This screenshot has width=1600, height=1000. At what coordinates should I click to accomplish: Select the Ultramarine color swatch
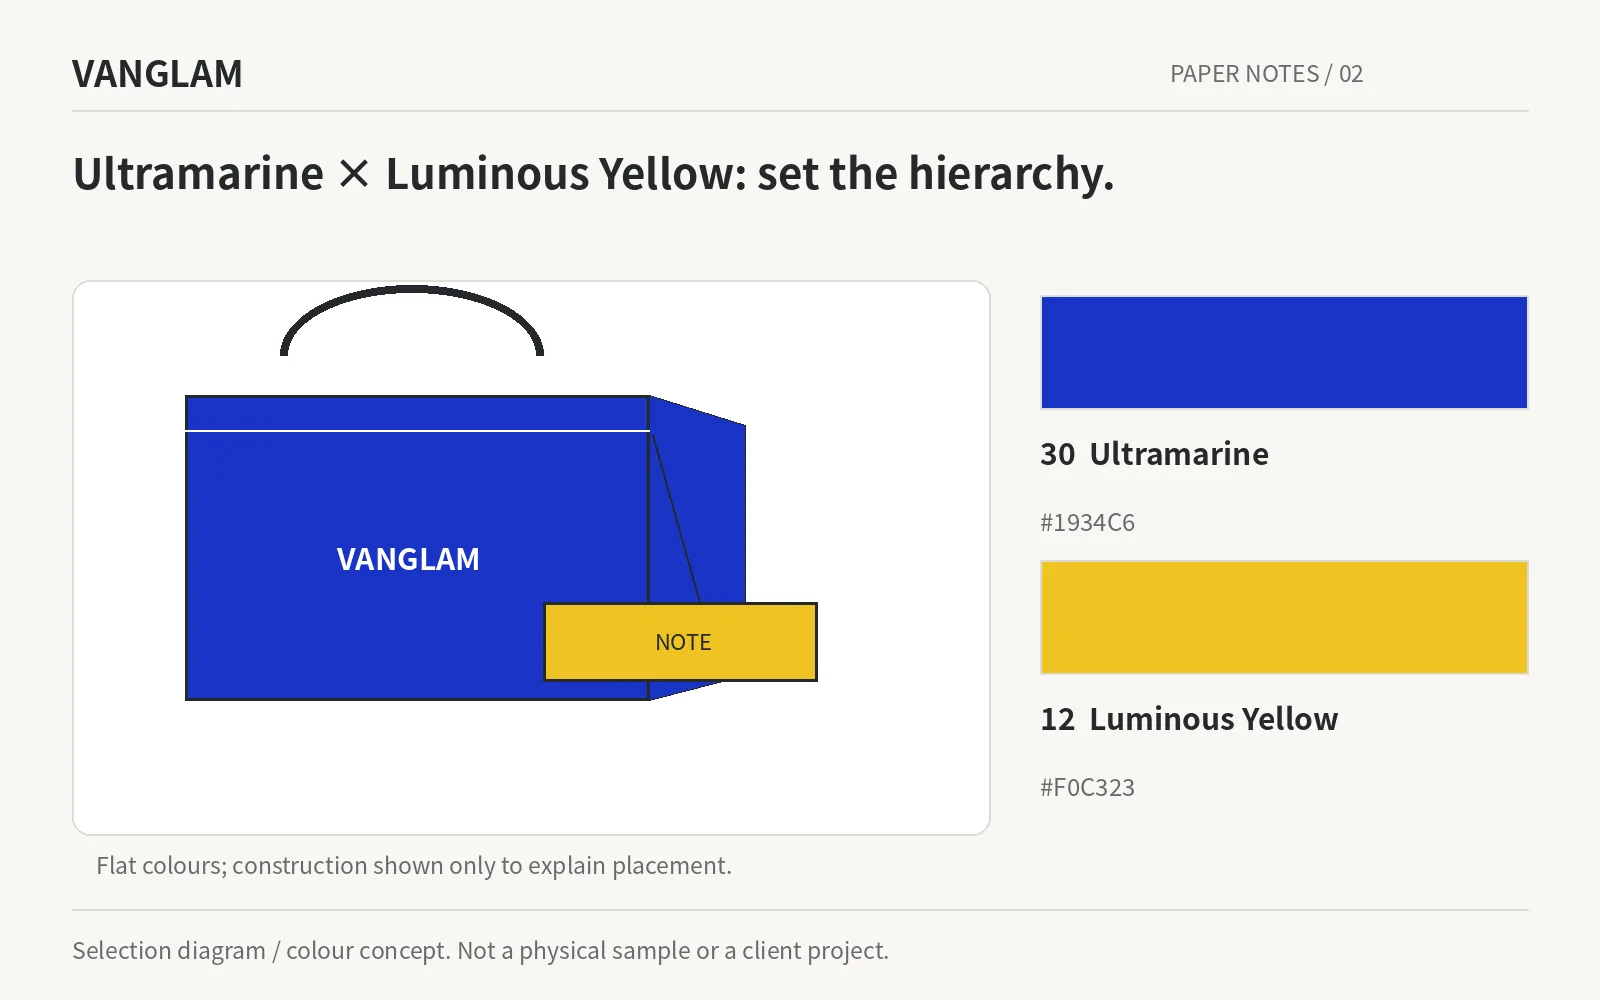coord(1284,352)
